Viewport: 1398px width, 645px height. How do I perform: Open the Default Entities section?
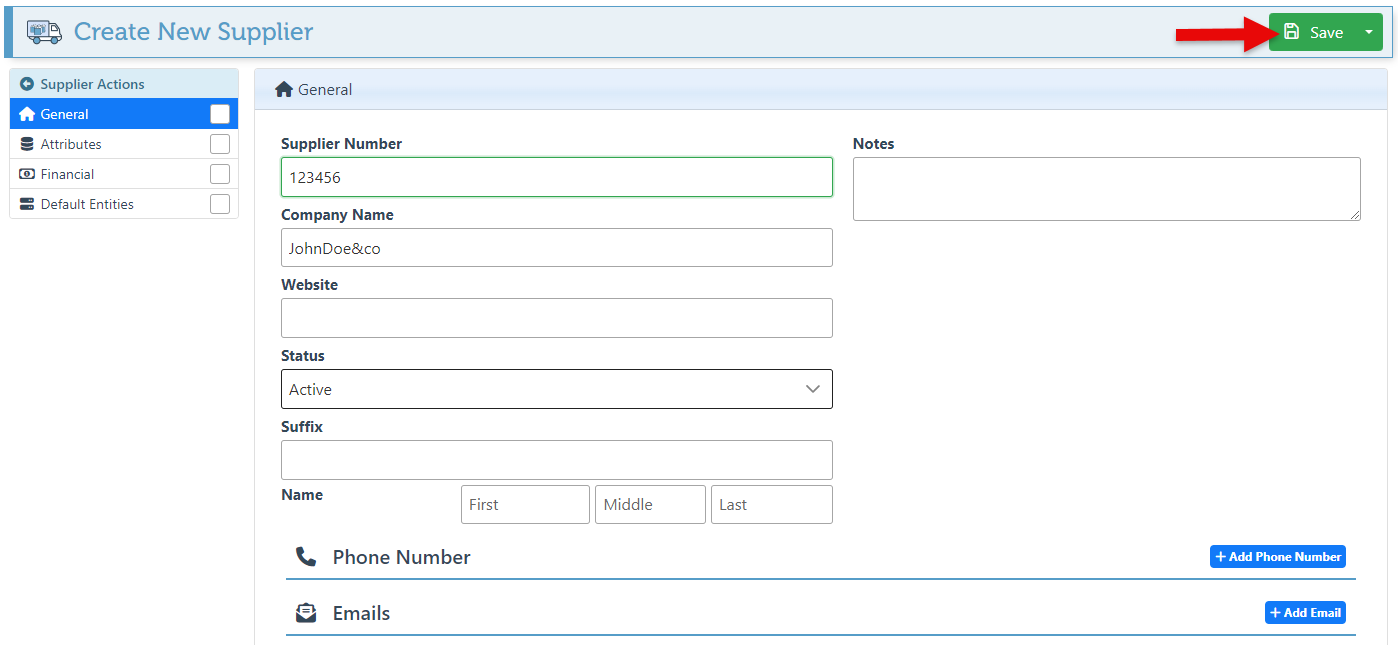[87, 204]
